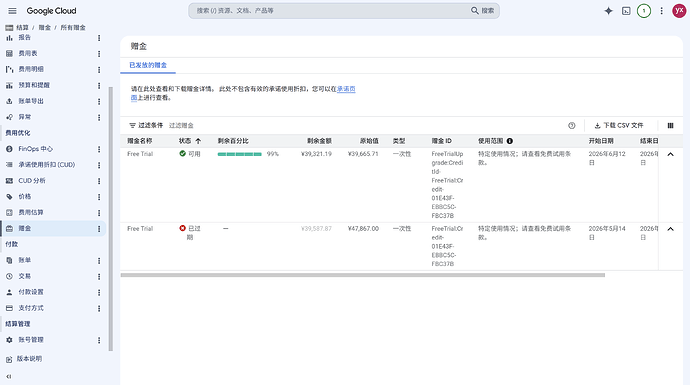This screenshot has width=690, height=385.
Task: Click the 价格 tag icon in sidebar
Action: (9, 197)
